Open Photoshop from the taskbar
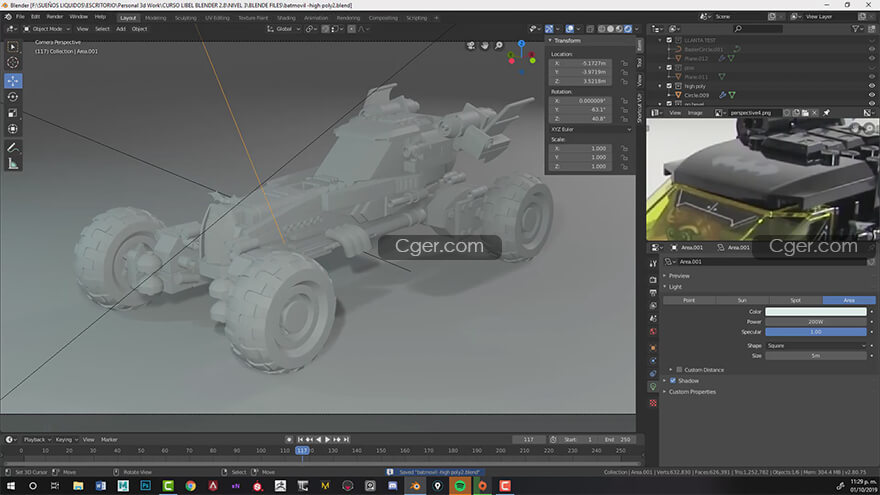This screenshot has height=495, width=880. [145, 485]
